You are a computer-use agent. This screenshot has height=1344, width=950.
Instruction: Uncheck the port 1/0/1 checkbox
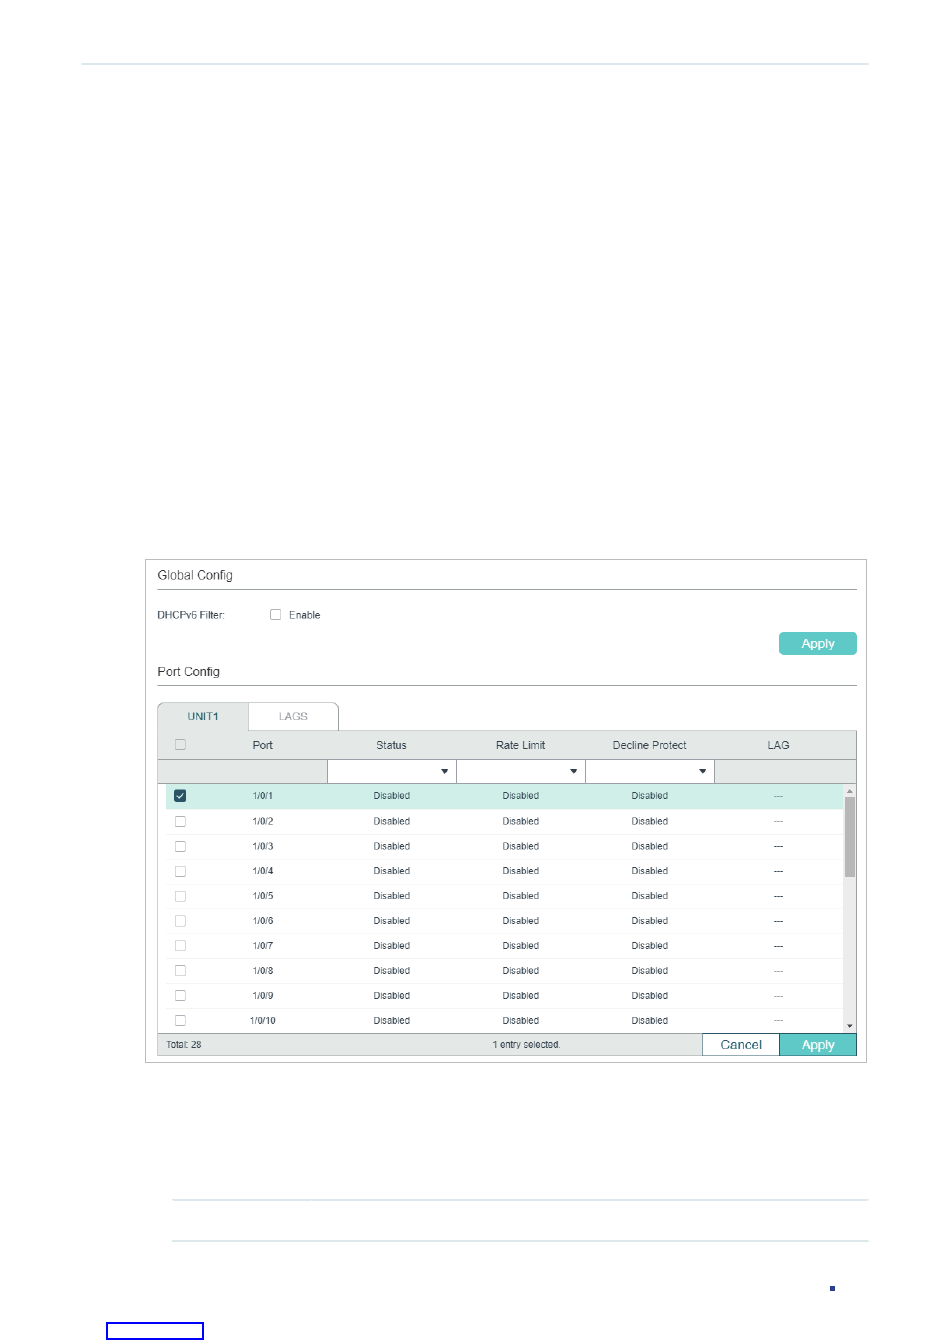pos(180,796)
